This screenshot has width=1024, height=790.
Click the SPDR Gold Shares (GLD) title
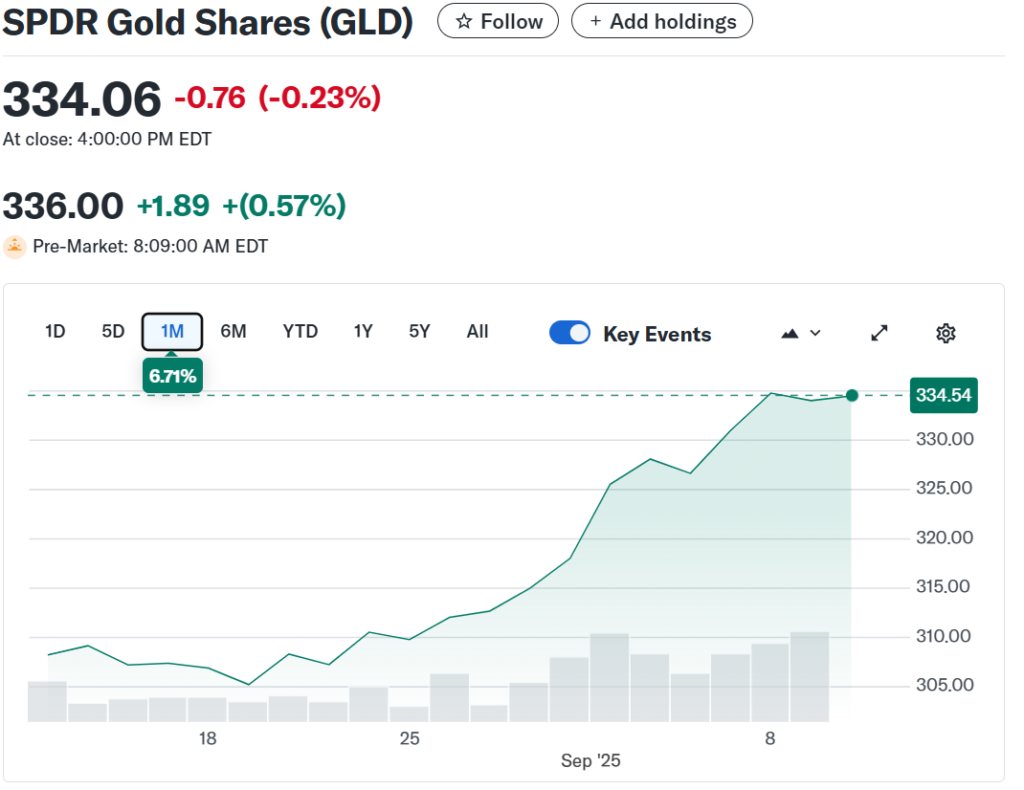208,22
